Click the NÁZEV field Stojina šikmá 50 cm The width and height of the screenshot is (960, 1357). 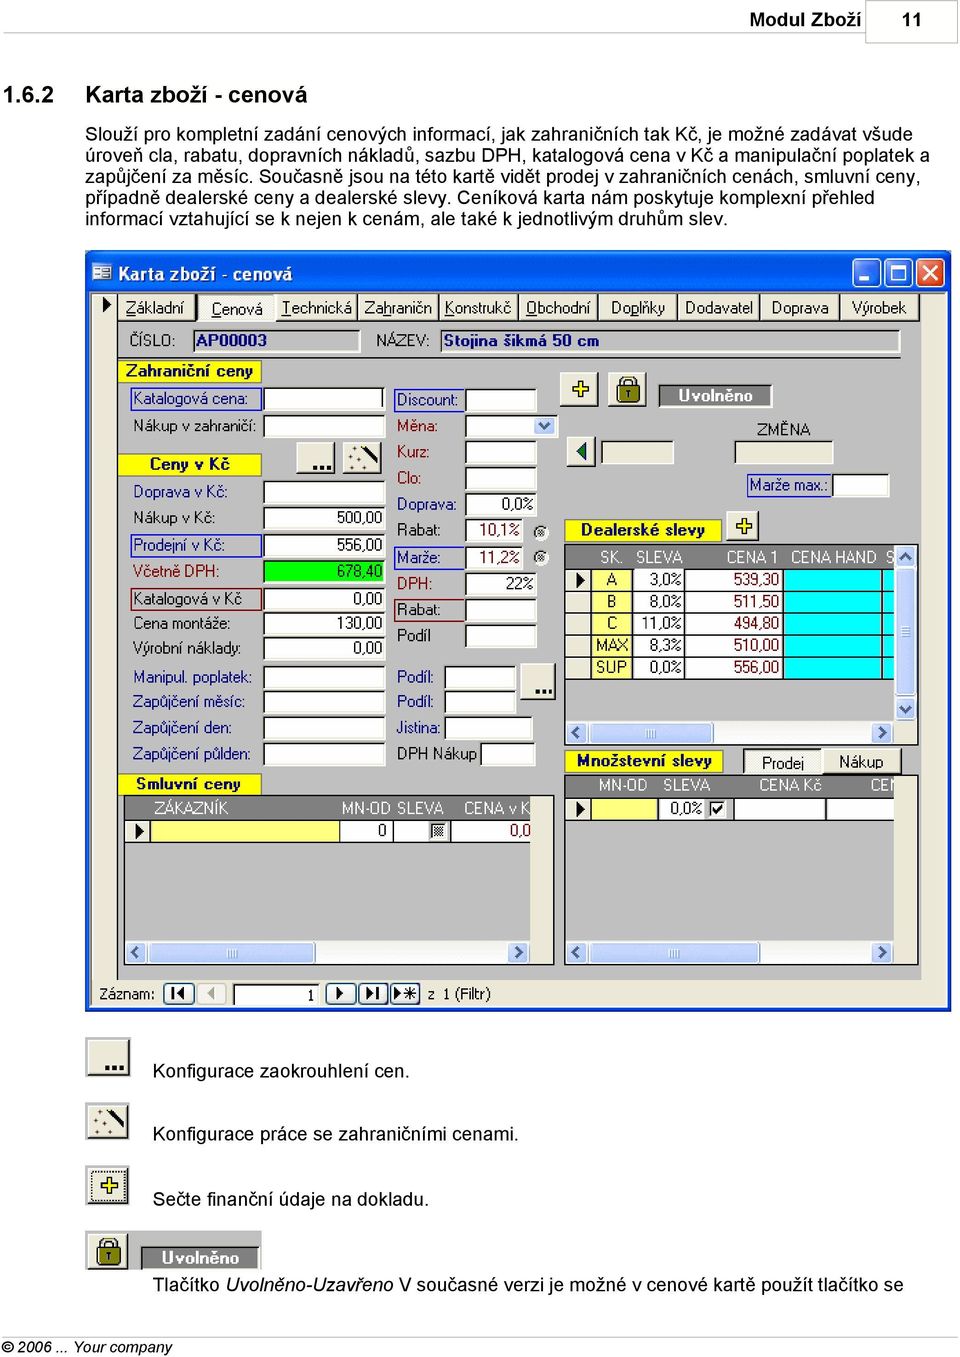point(670,340)
